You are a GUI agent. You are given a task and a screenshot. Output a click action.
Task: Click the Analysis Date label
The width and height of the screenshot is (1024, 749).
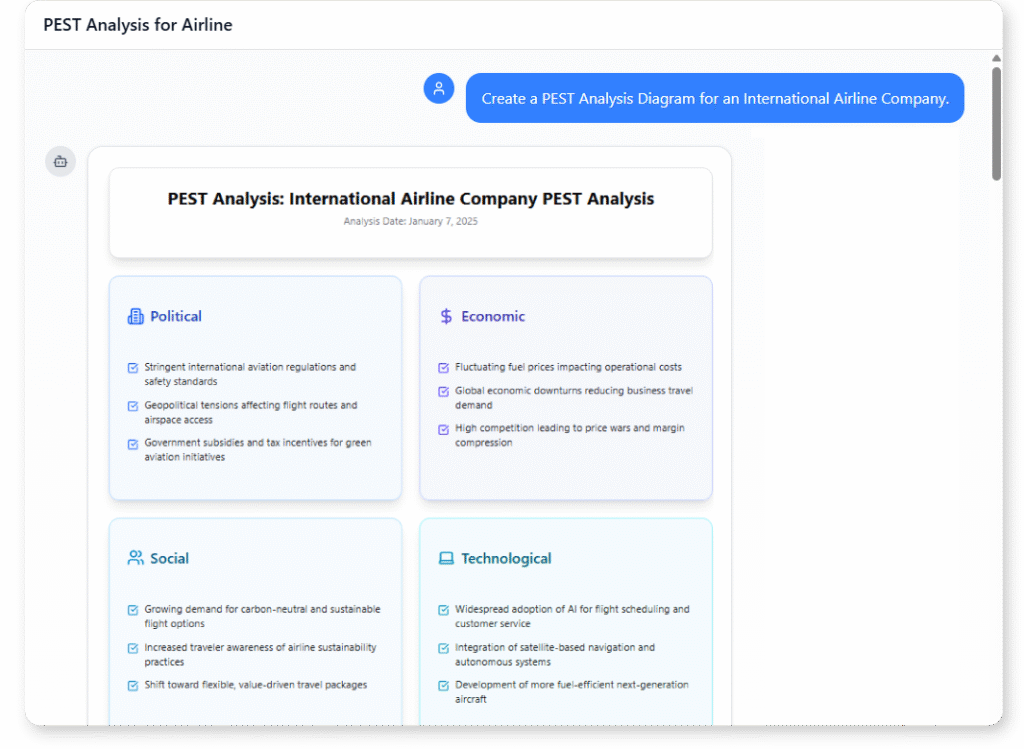pyautogui.click(x=410, y=221)
